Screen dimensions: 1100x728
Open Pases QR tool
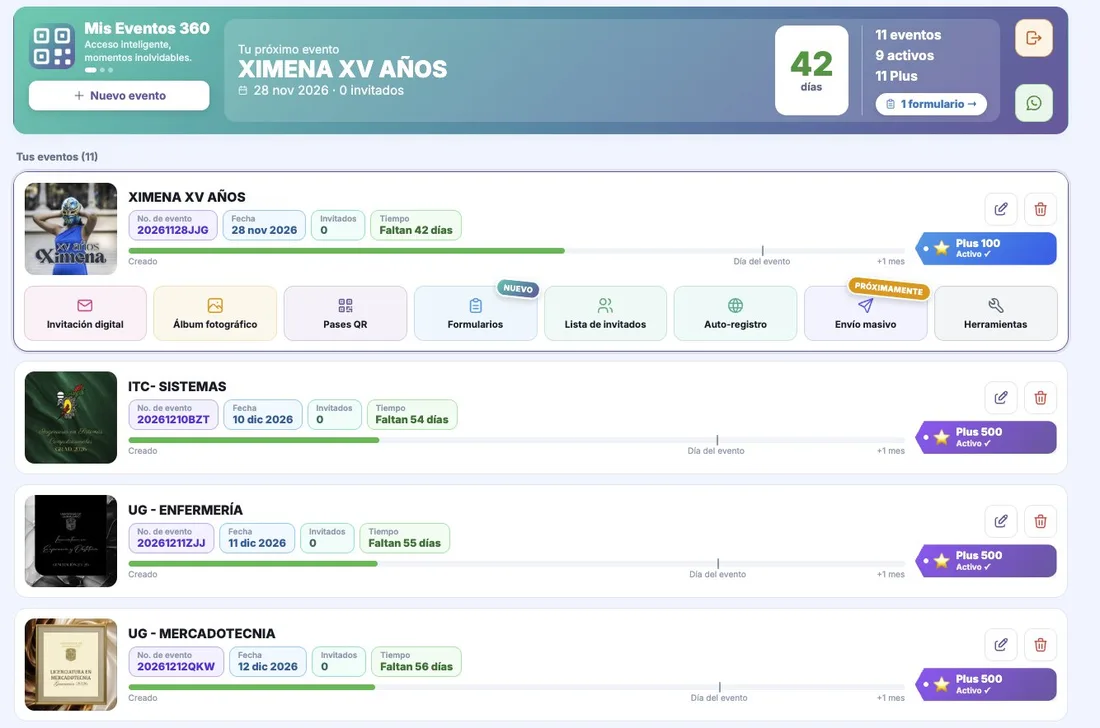click(x=345, y=314)
